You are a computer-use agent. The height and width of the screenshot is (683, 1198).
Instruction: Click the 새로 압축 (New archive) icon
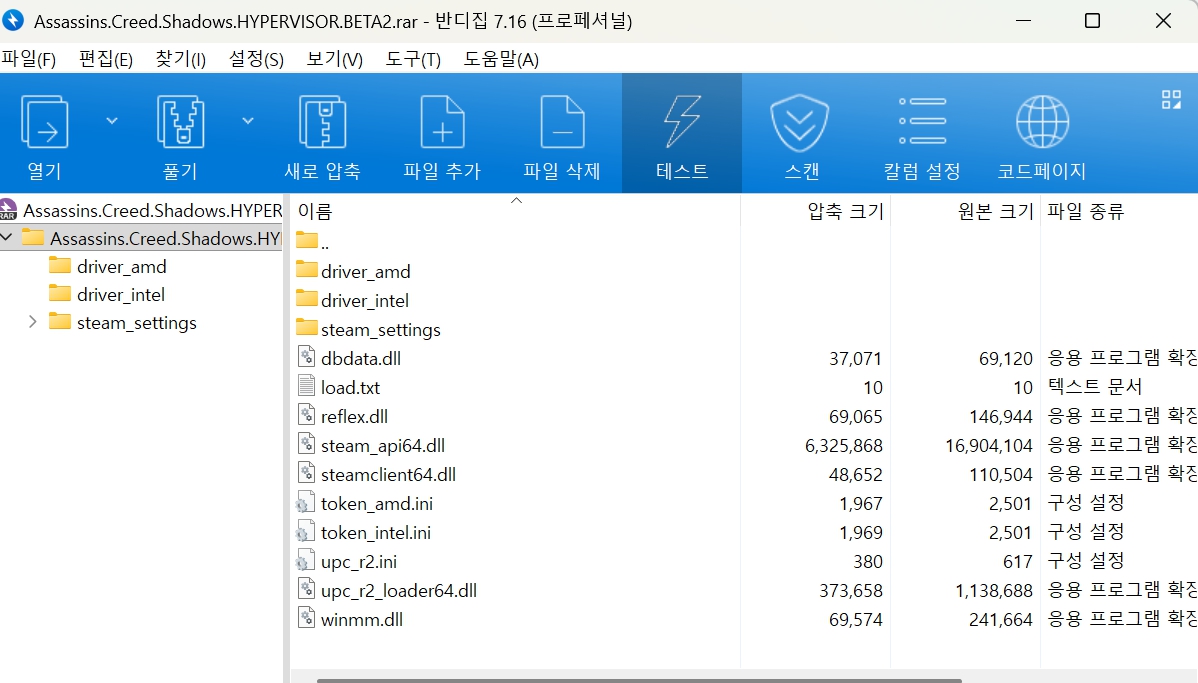pyautogui.click(x=322, y=123)
